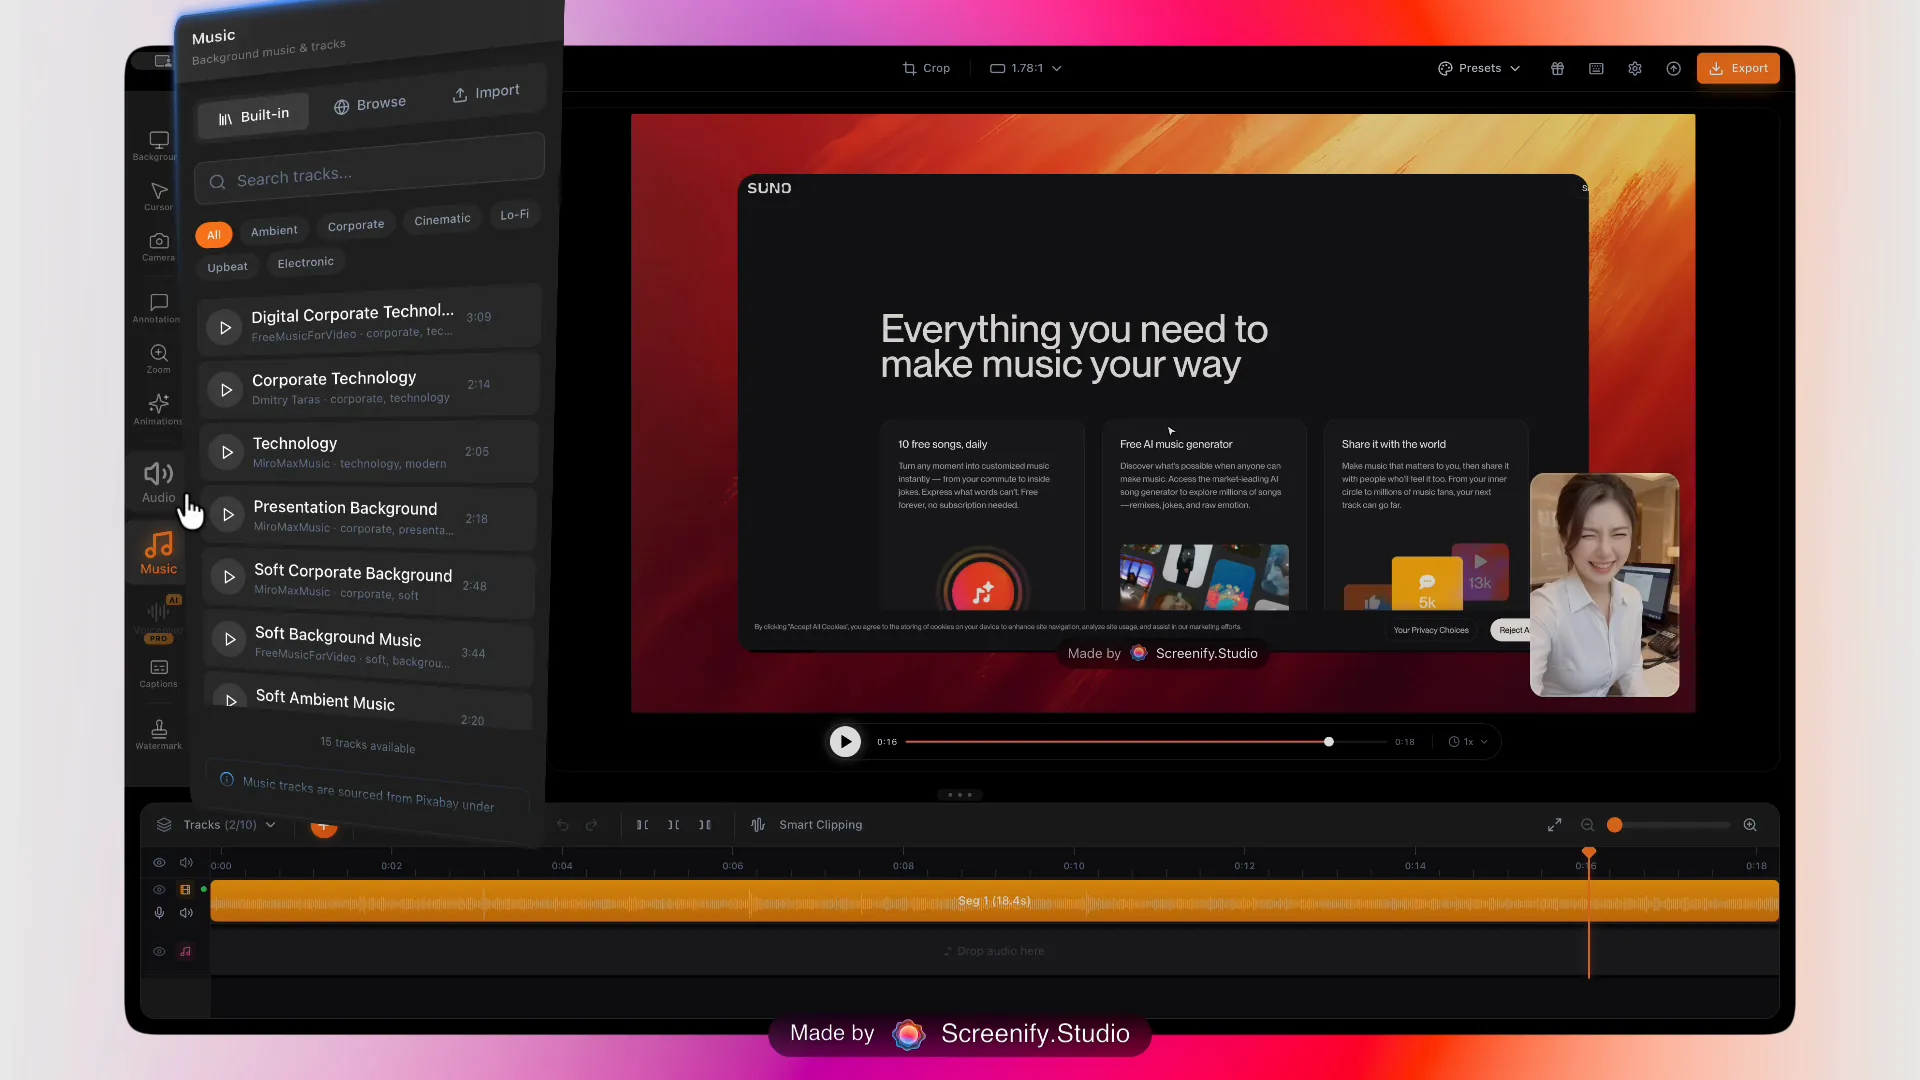Play the Soft Background Music preview
1920x1080 pixels.
230,639
